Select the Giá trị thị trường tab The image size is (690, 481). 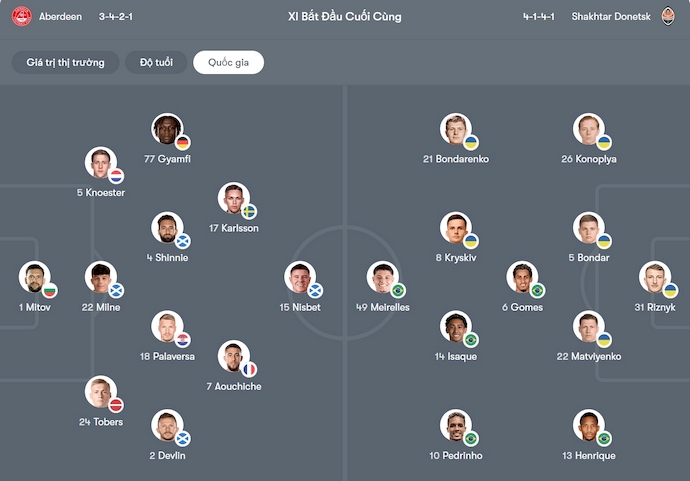(x=65, y=62)
